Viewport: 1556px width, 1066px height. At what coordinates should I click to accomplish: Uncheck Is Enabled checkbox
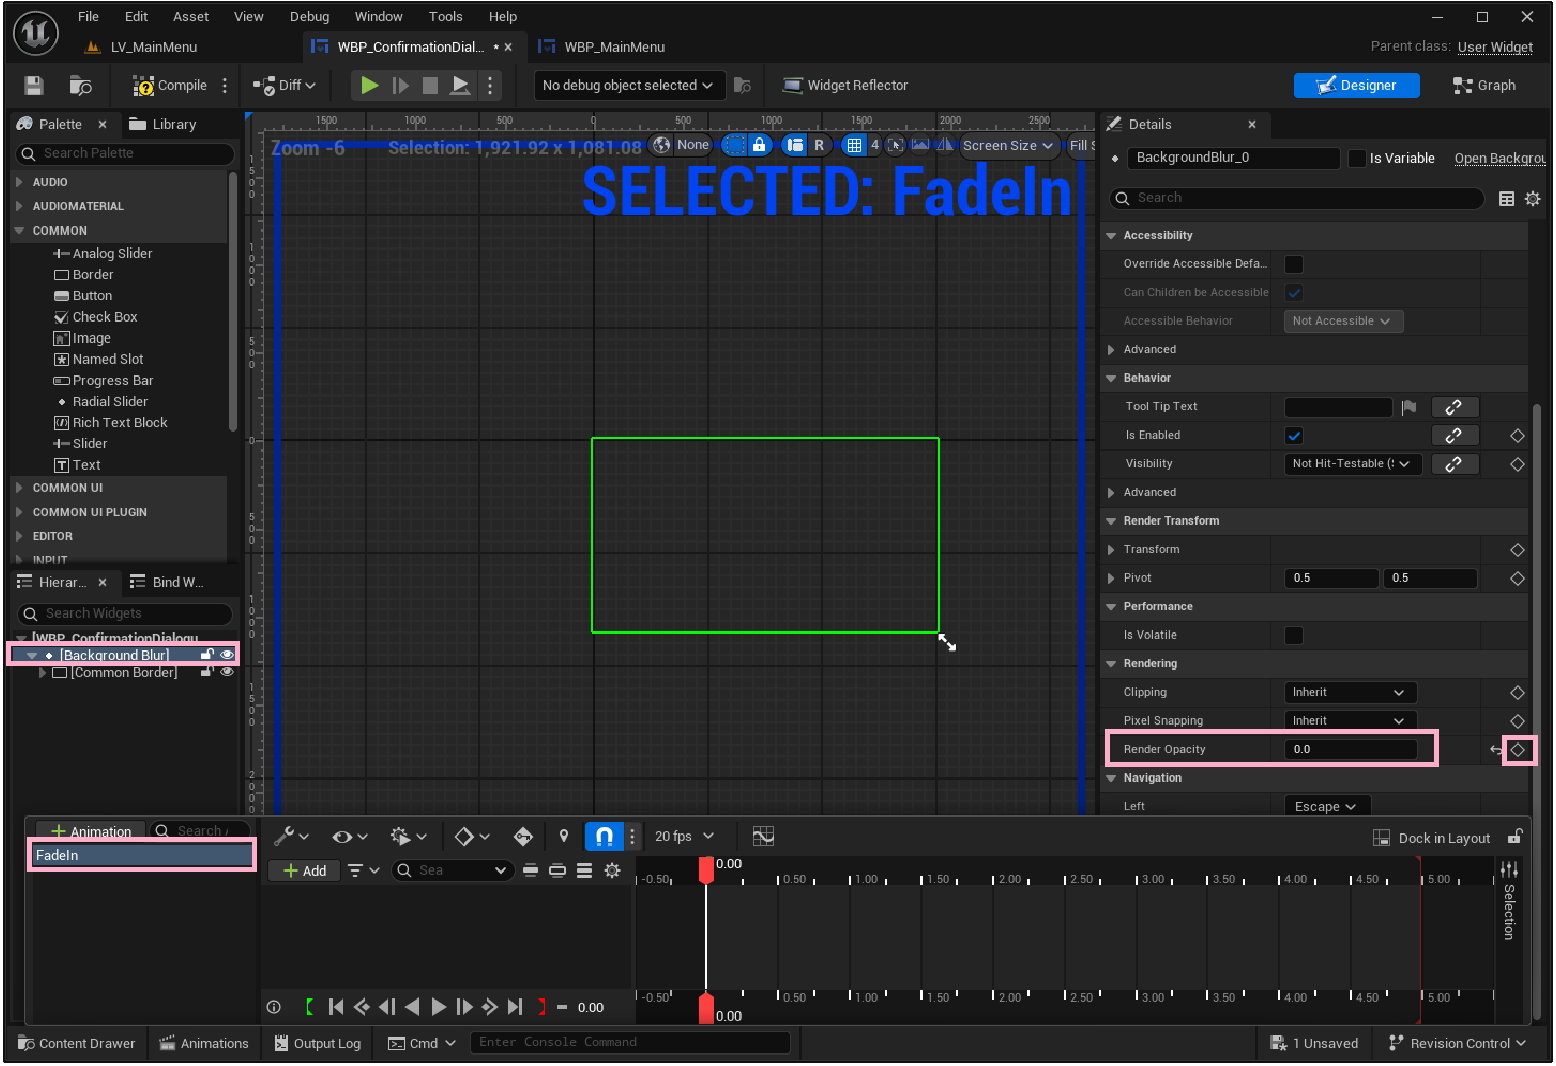click(x=1293, y=436)
